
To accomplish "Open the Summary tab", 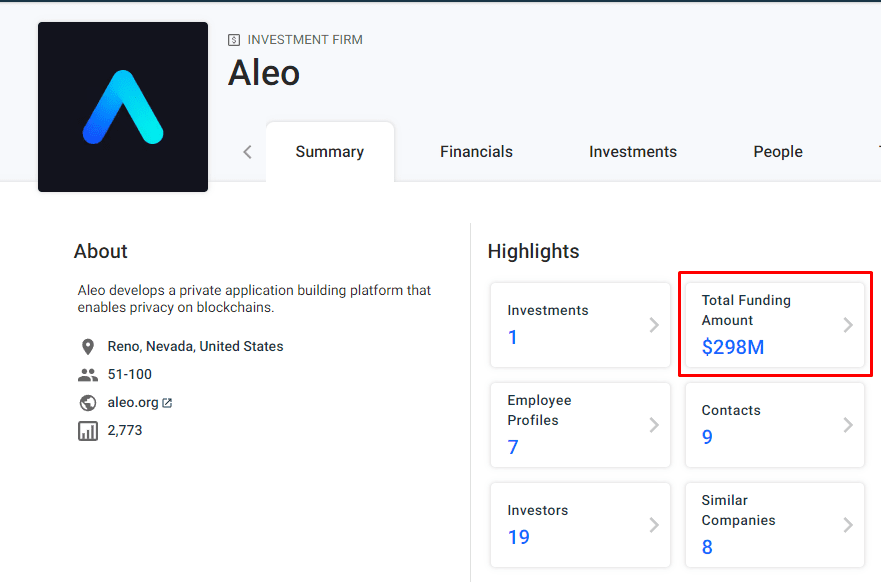I will point(330,152).
